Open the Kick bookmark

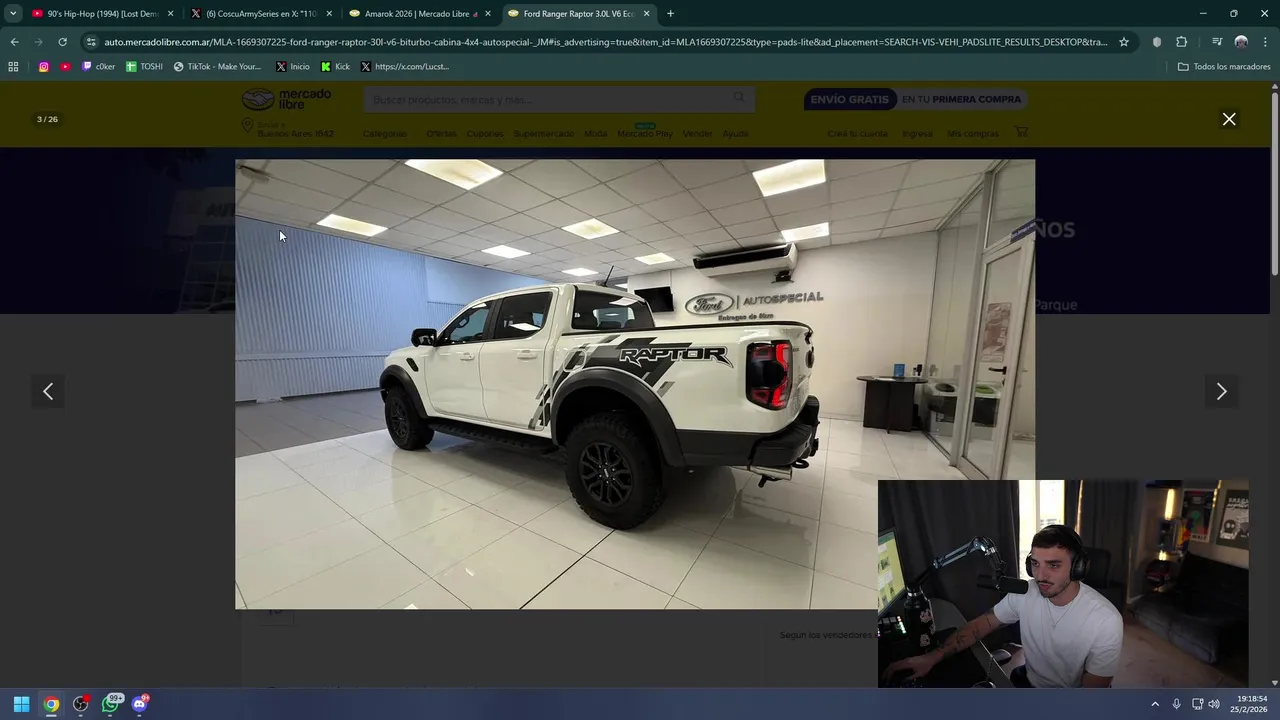coord(336,67)
